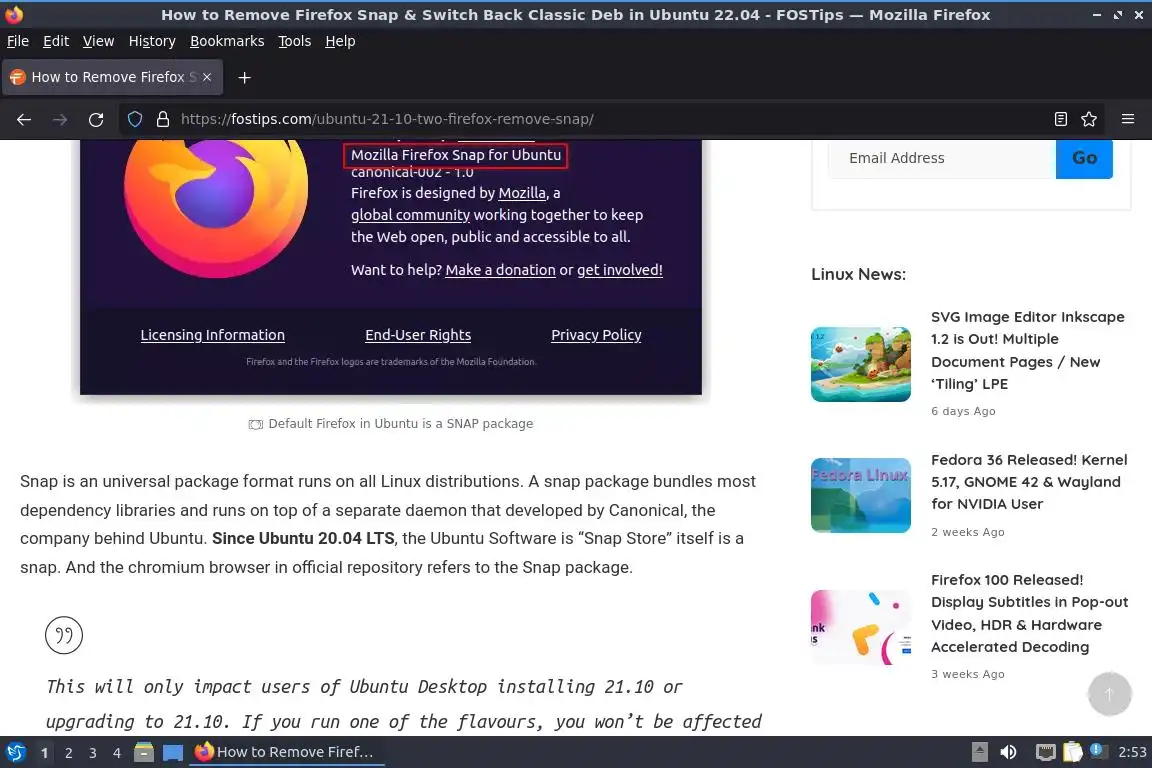Screen dimensions: 1152x768
Task: View site security via padlock icon
Action: (163, 119)
